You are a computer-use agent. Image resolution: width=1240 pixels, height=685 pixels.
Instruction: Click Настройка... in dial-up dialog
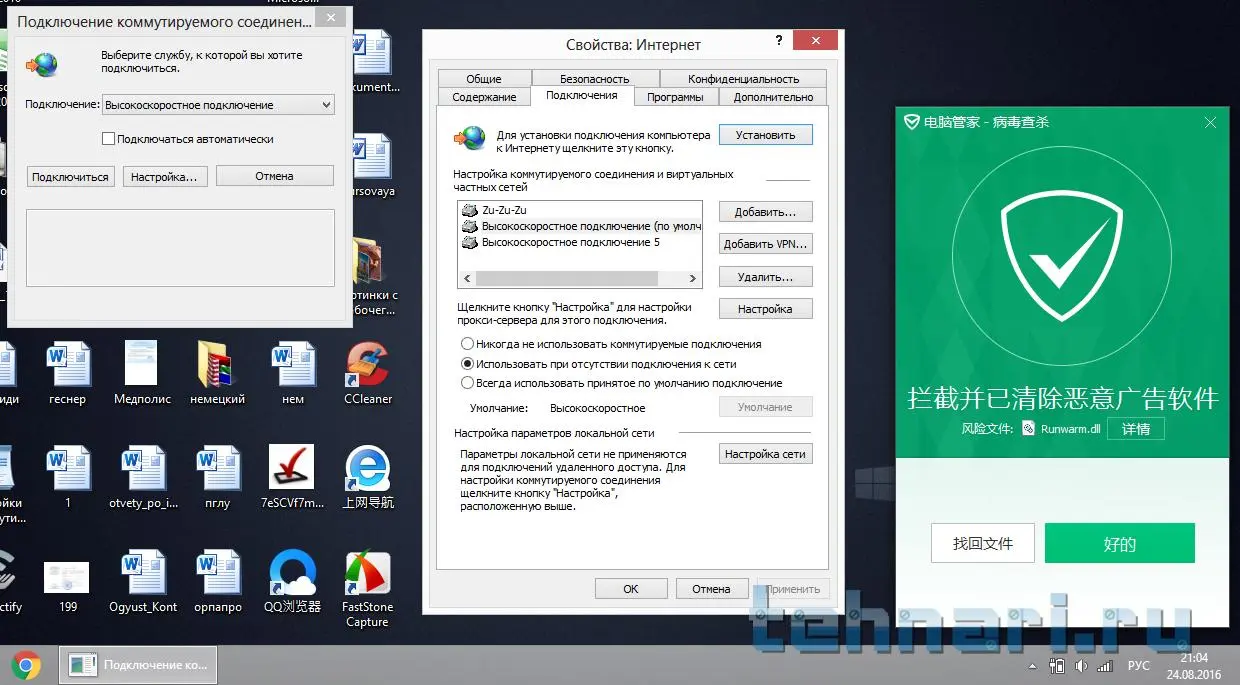tap(165, 177)
